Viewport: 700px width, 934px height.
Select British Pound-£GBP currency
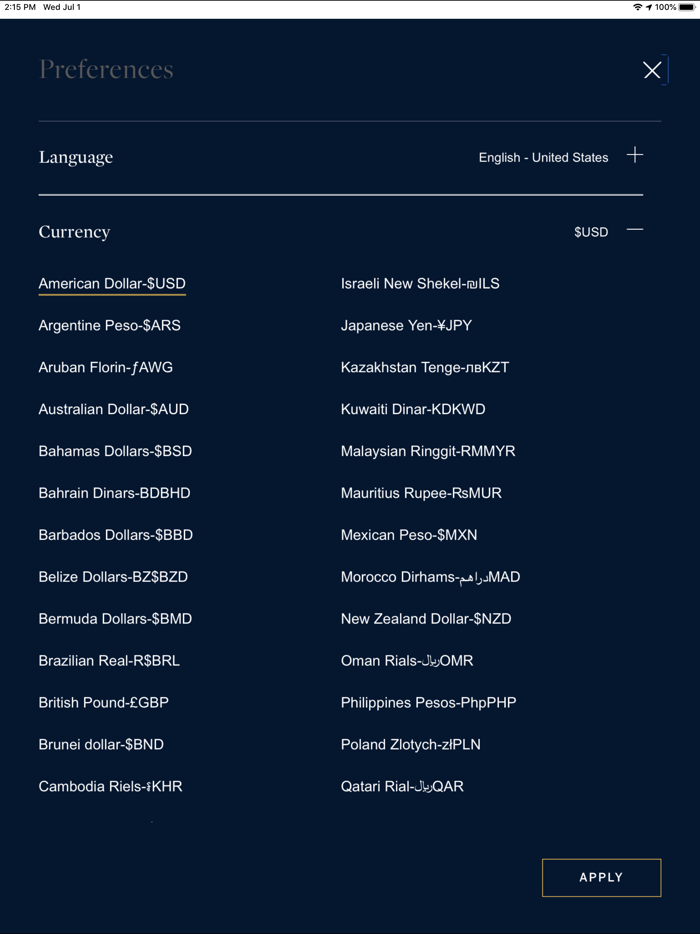103,702
